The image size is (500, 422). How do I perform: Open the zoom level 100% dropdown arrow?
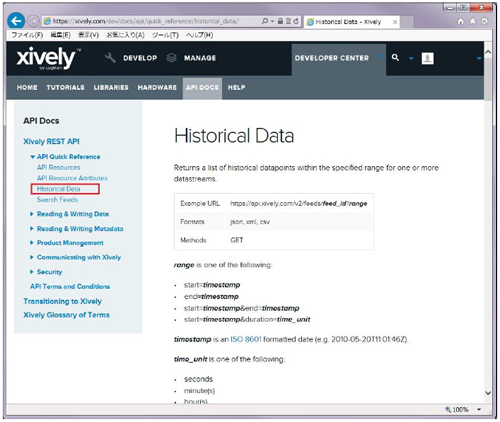[x=479, y=409]
